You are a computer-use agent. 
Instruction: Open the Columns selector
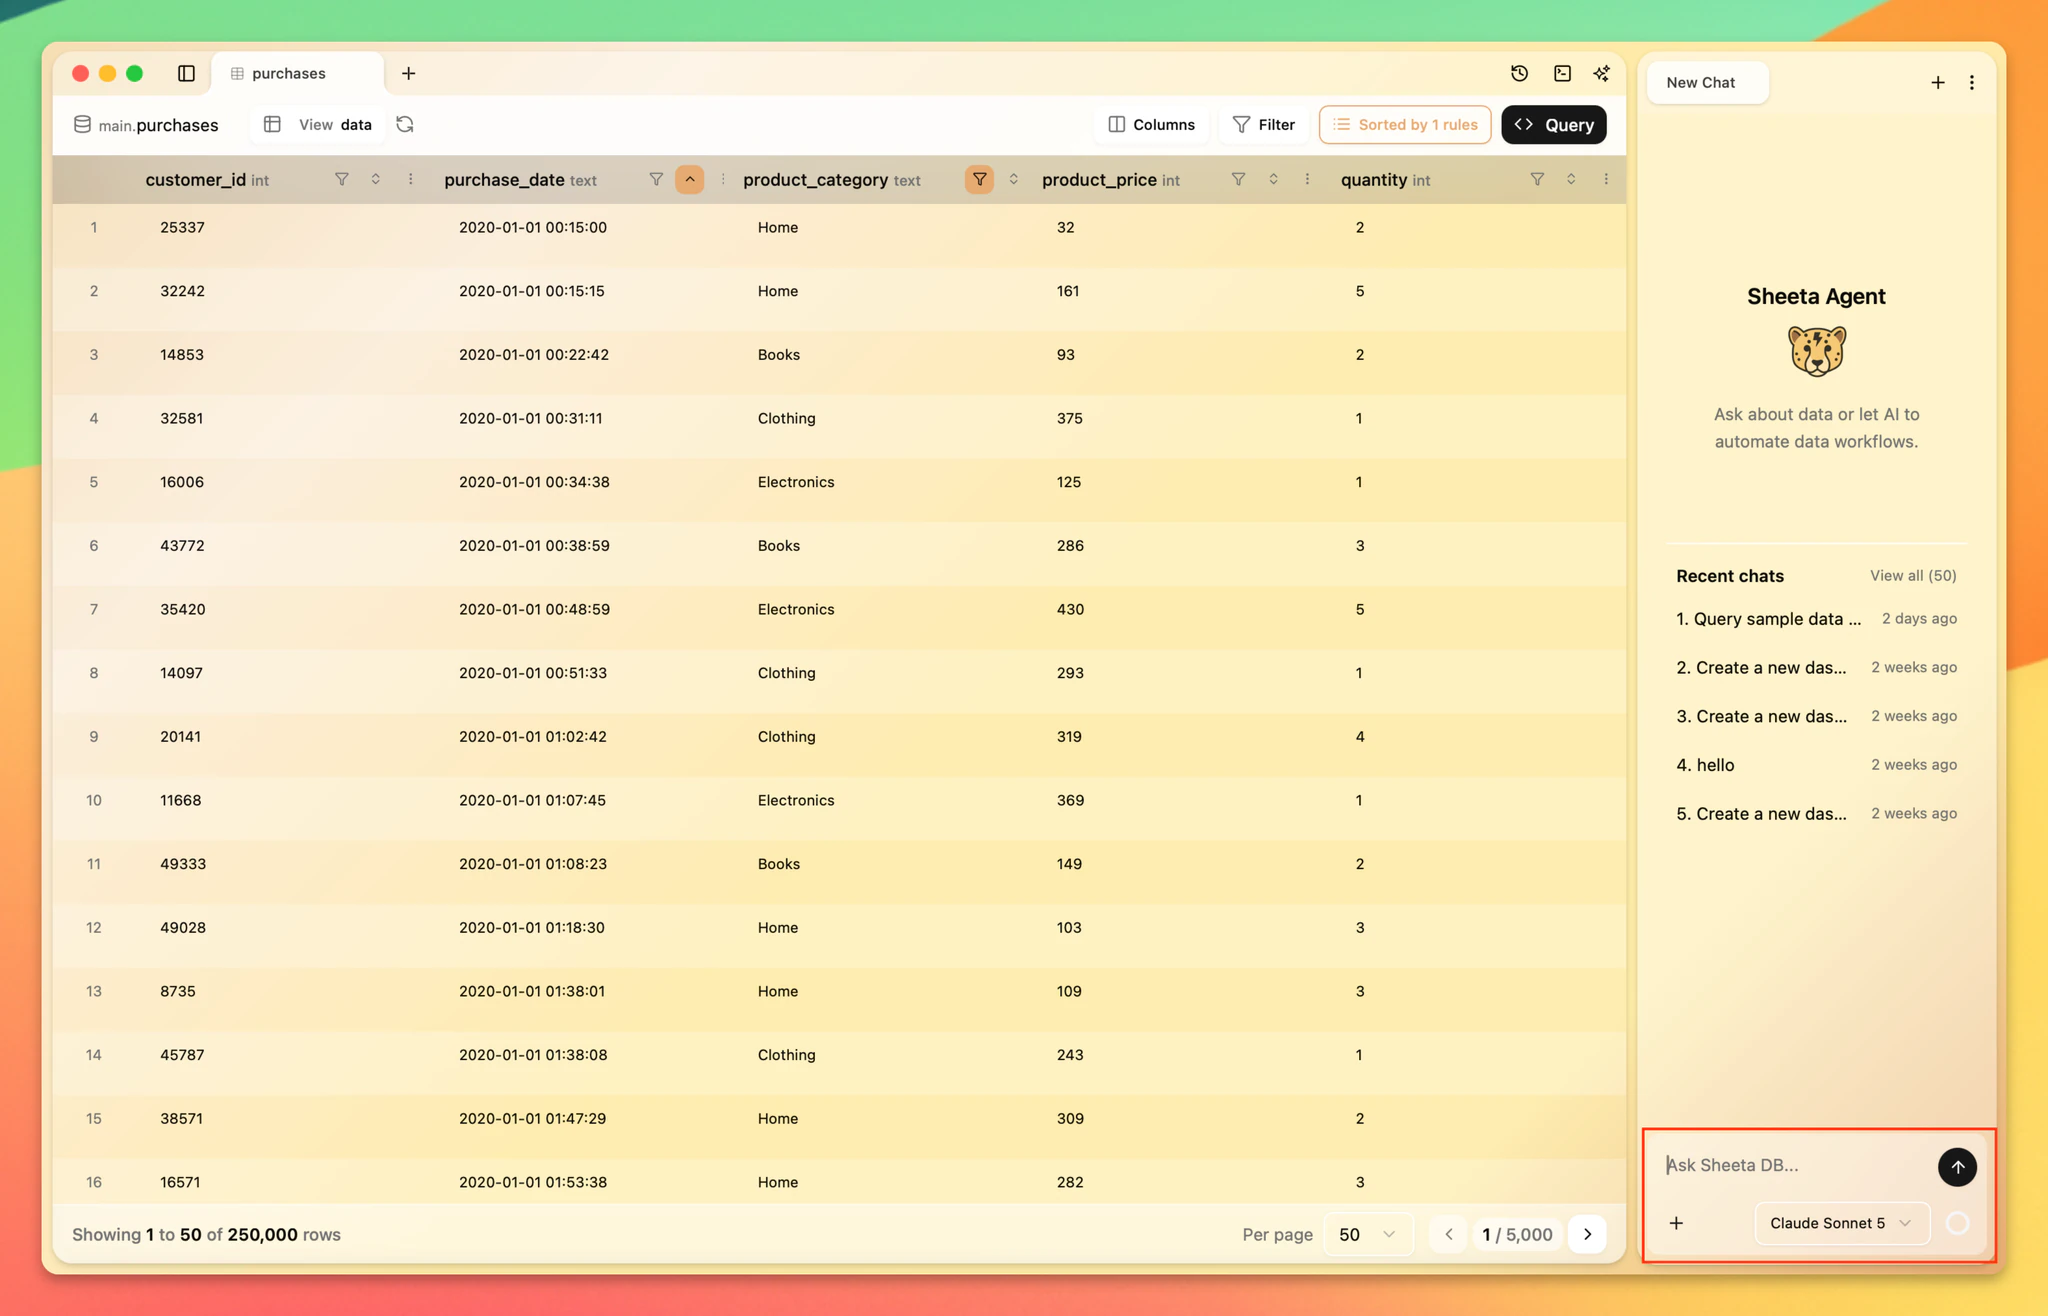click(1152, 124)
